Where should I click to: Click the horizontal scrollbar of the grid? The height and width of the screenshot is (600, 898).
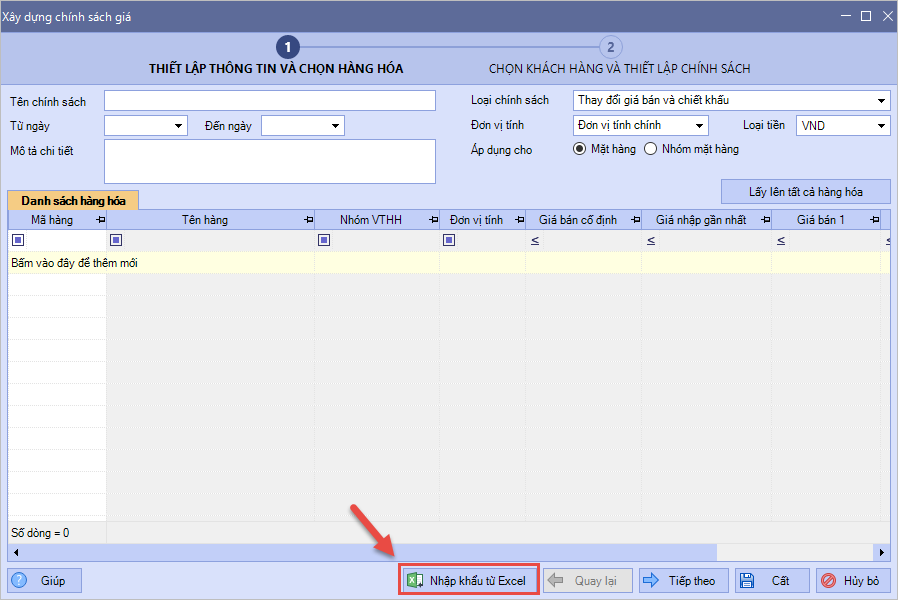click(400, 552)
